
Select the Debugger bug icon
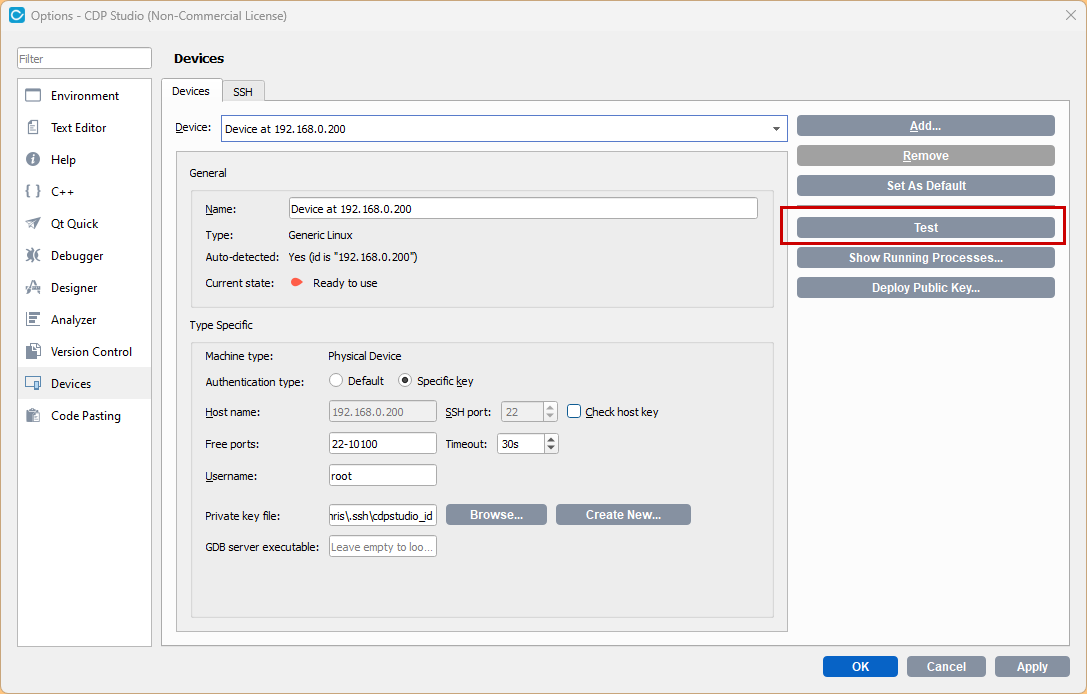coord(33,255)
